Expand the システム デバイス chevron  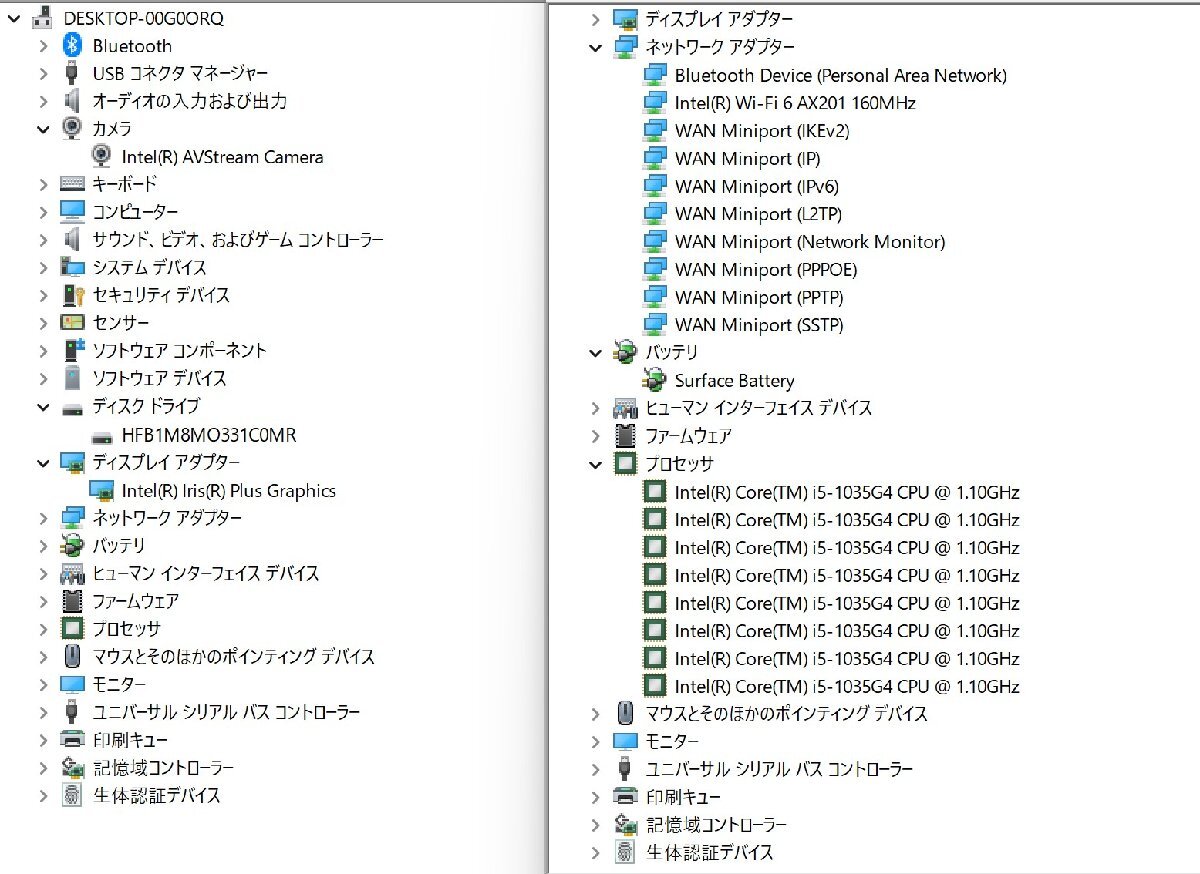43,267
